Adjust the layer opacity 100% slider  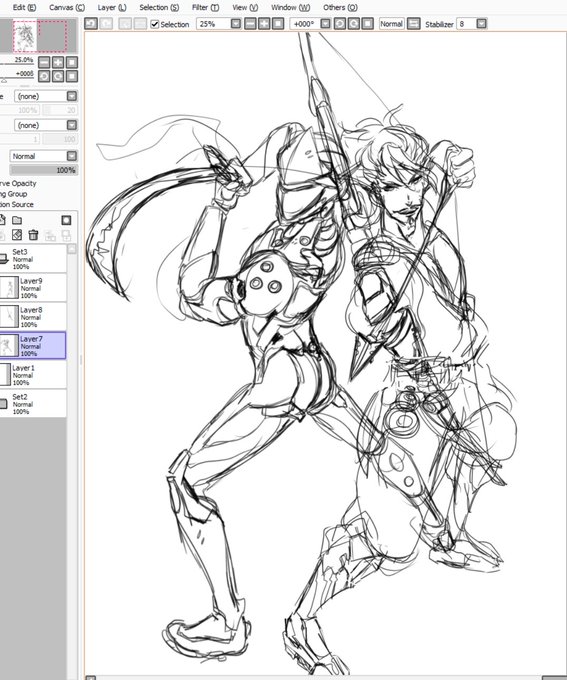(x=43, y=170)
